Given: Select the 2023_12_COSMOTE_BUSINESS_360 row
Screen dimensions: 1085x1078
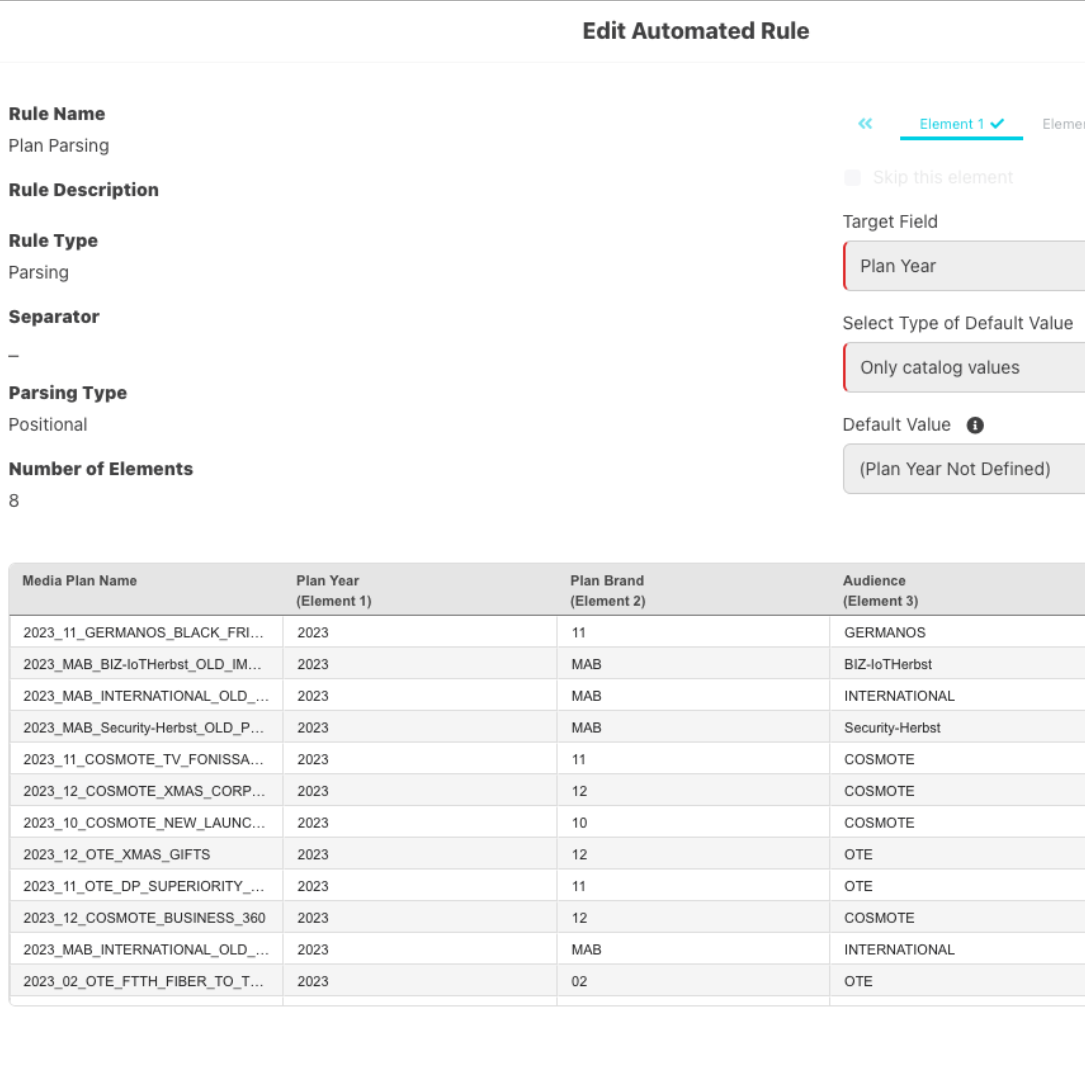Looking at the screenshot, I should pos(144,918).
